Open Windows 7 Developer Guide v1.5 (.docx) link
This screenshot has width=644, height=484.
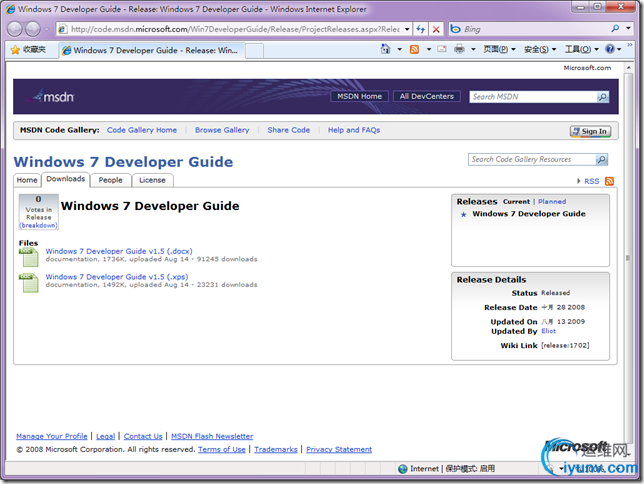click(x=119, y=251)
